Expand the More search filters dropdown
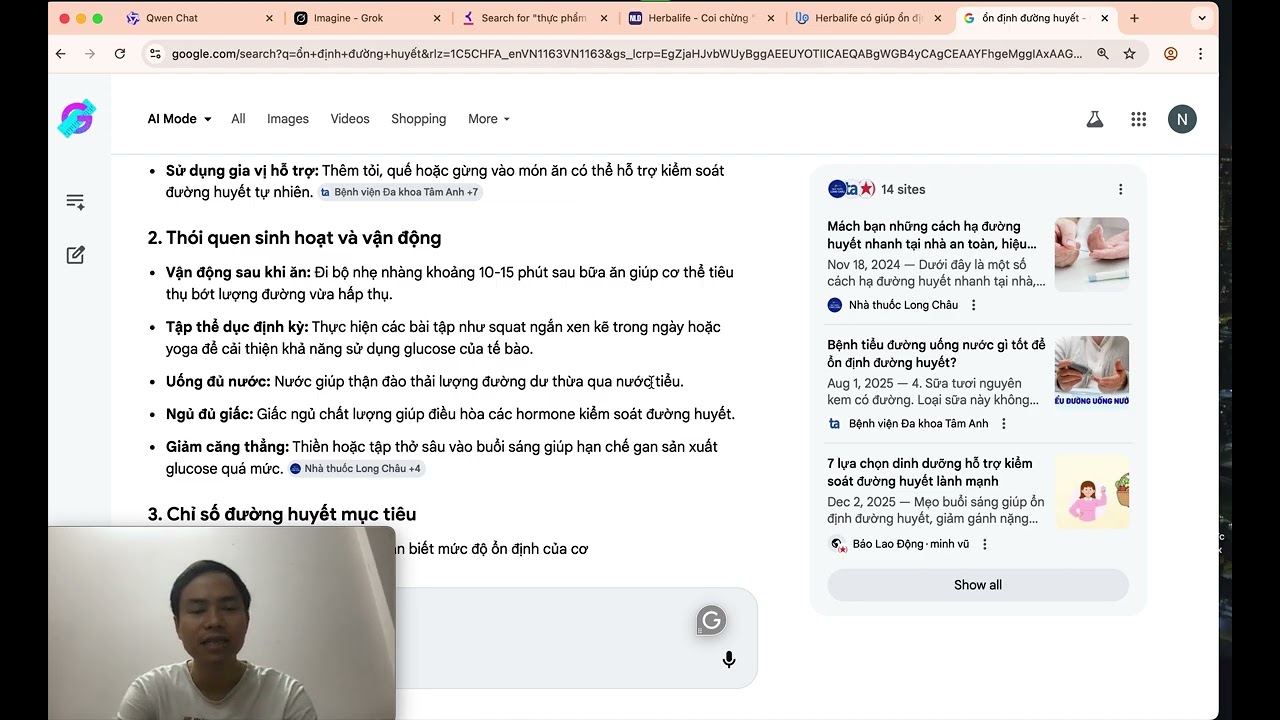The image size is (1280, 720). [x=489, y=119]
